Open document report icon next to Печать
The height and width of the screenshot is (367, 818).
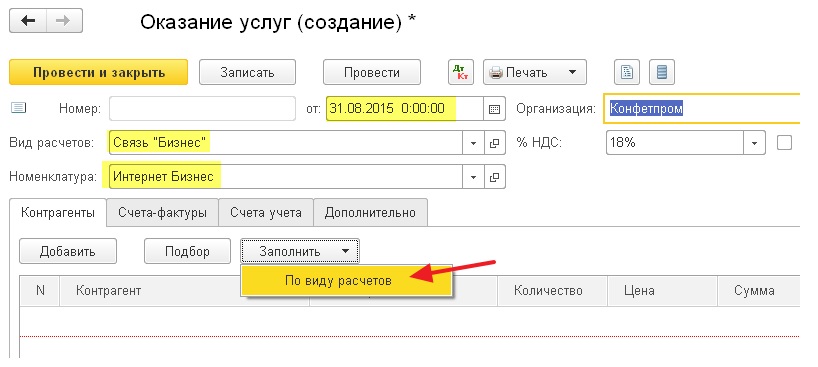tap(627, 72)
